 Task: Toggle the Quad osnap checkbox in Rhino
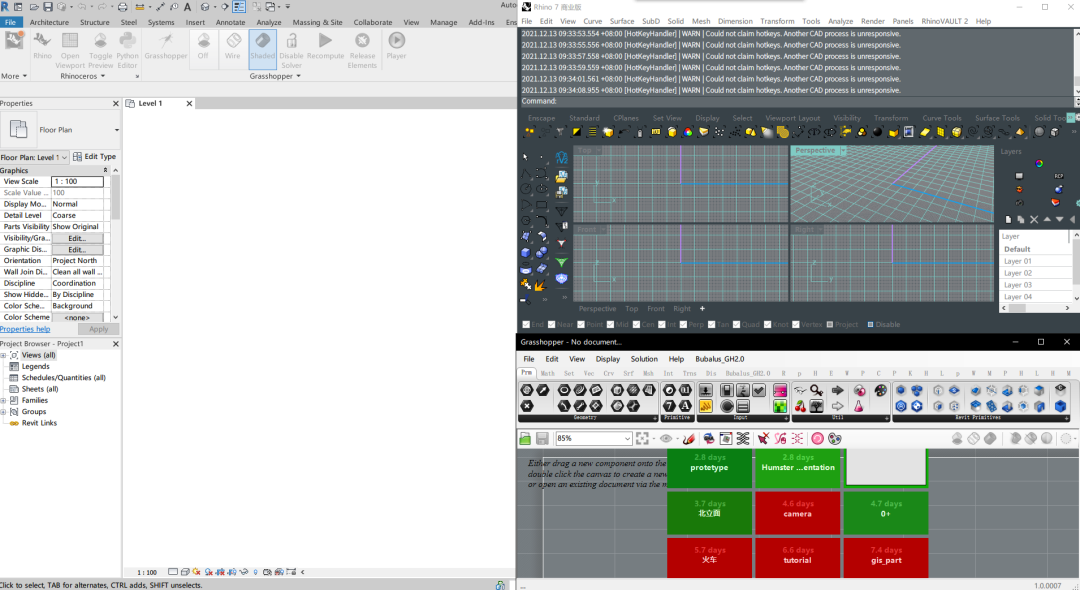click(736, 324)
